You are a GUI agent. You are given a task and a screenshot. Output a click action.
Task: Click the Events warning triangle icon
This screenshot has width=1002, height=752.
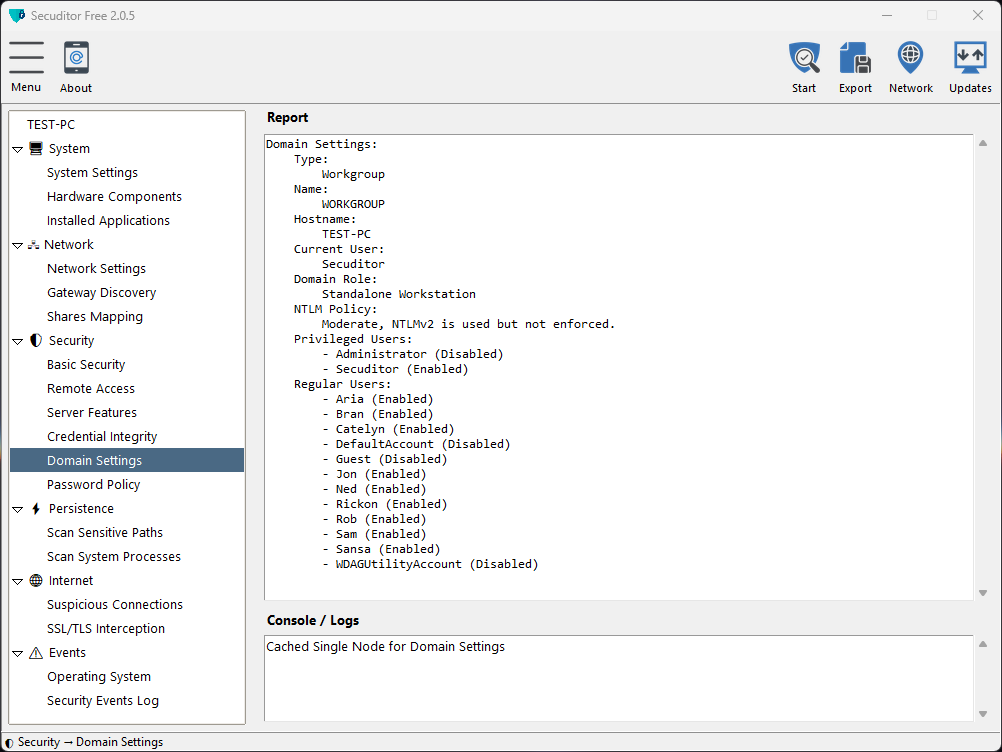36,653
